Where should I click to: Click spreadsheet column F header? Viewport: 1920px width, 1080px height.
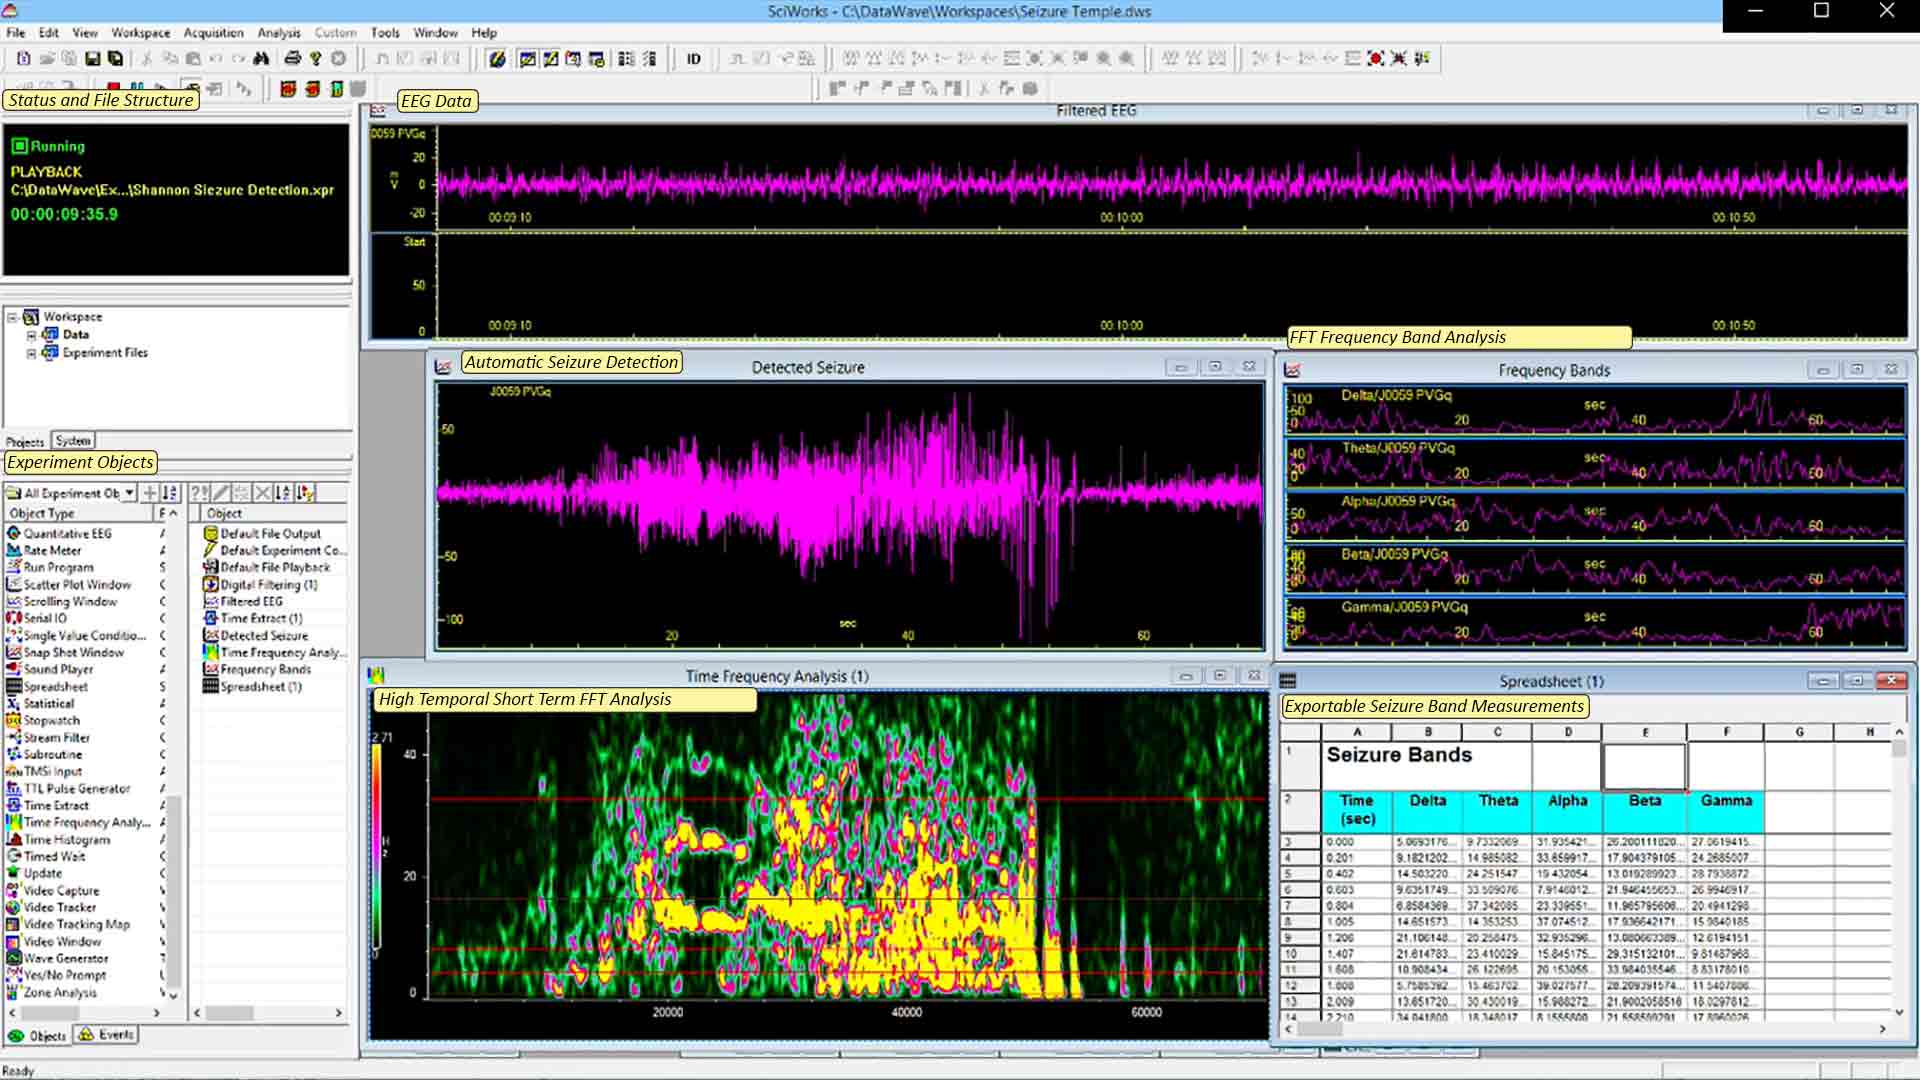pyautogui.click(x=1726, y=732)
